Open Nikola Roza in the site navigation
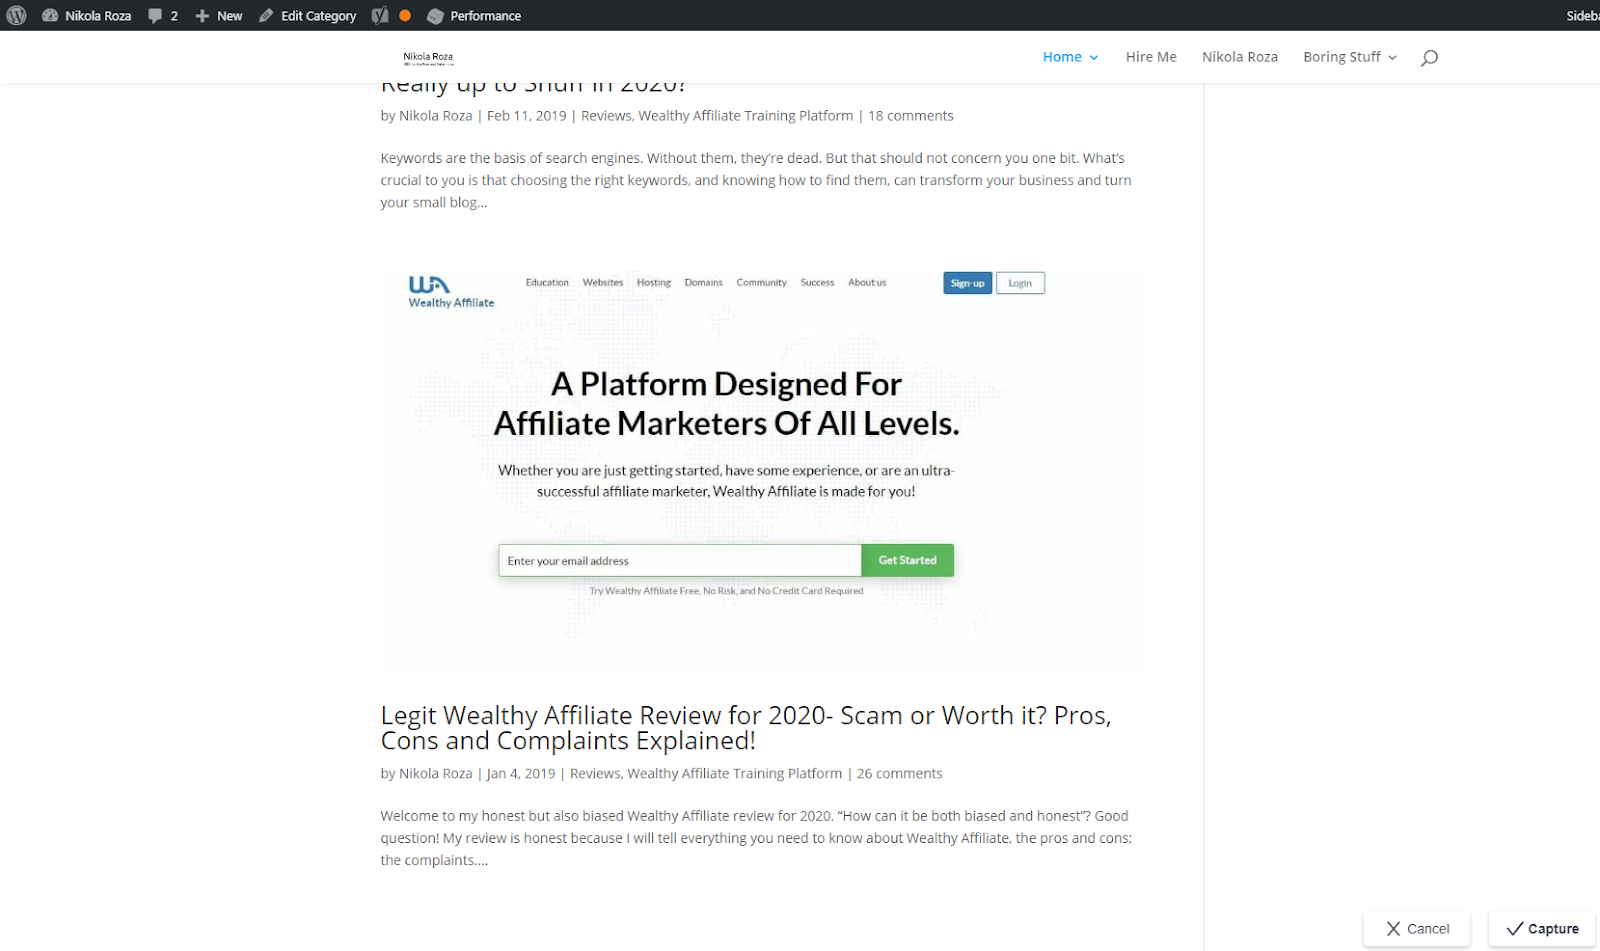Viewport: 1600px width, 951px height. click(1240, 57)
